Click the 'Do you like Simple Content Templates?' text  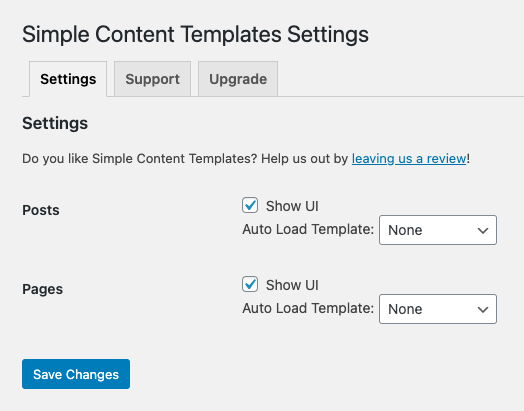139,158
